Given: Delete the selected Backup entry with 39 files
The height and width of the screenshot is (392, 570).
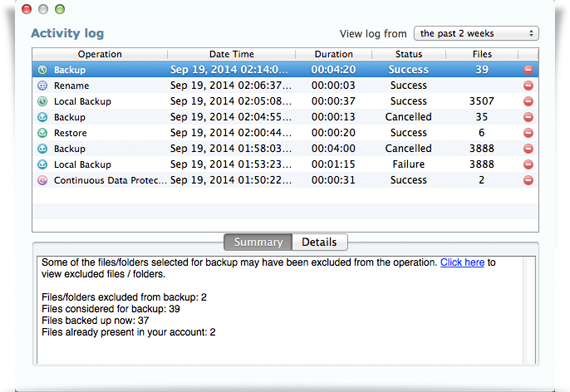Looking at the screenshot, I should coord(528,69).
